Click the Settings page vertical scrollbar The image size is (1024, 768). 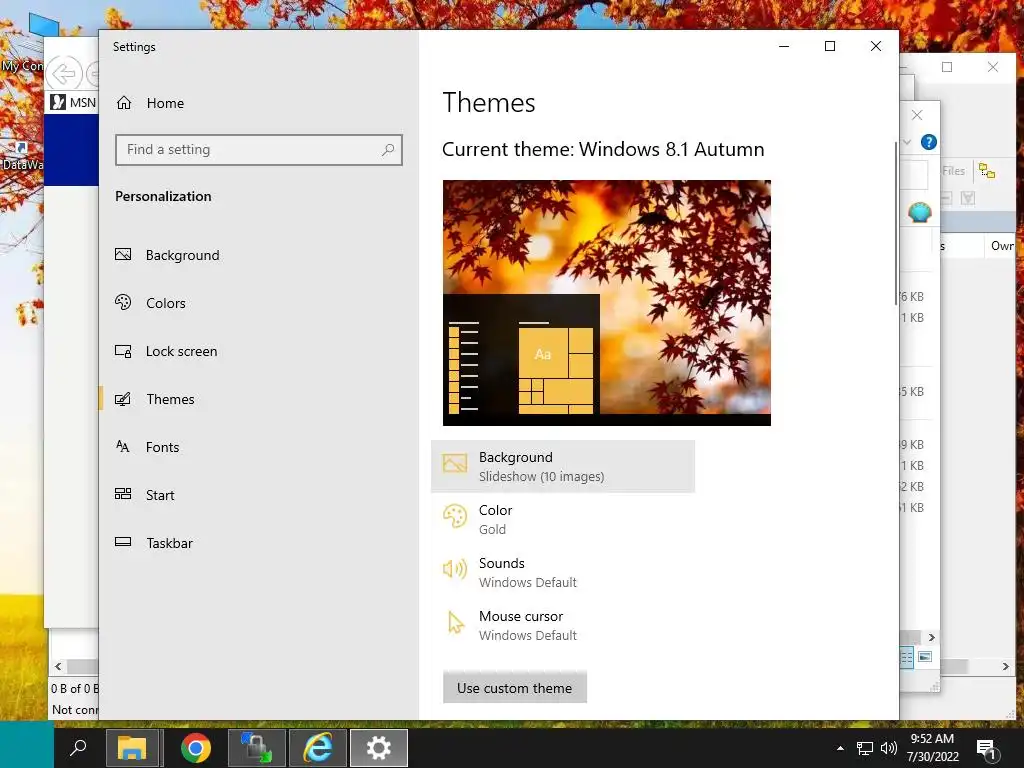click(x=895, y=223)
